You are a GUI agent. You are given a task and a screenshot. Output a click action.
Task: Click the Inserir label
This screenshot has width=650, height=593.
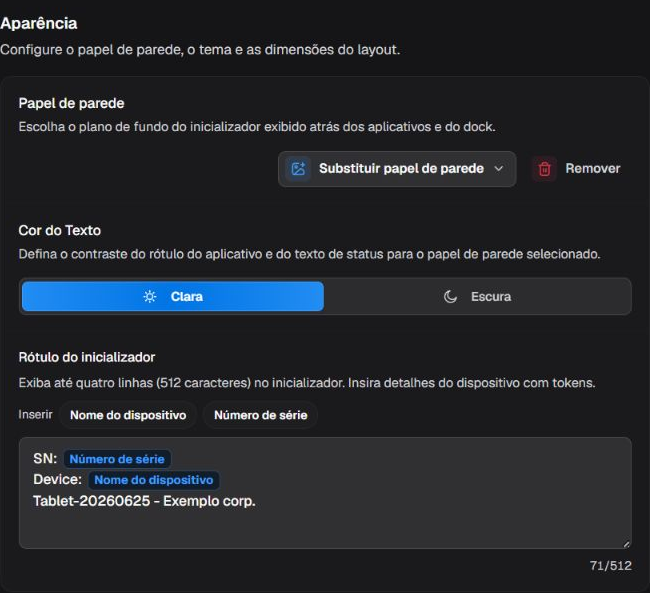(x=36, y=415)
